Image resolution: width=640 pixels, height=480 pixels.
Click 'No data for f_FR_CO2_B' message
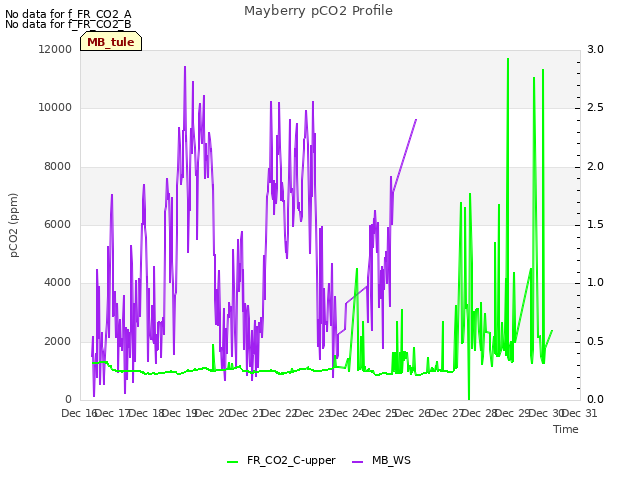click(68, 24)
